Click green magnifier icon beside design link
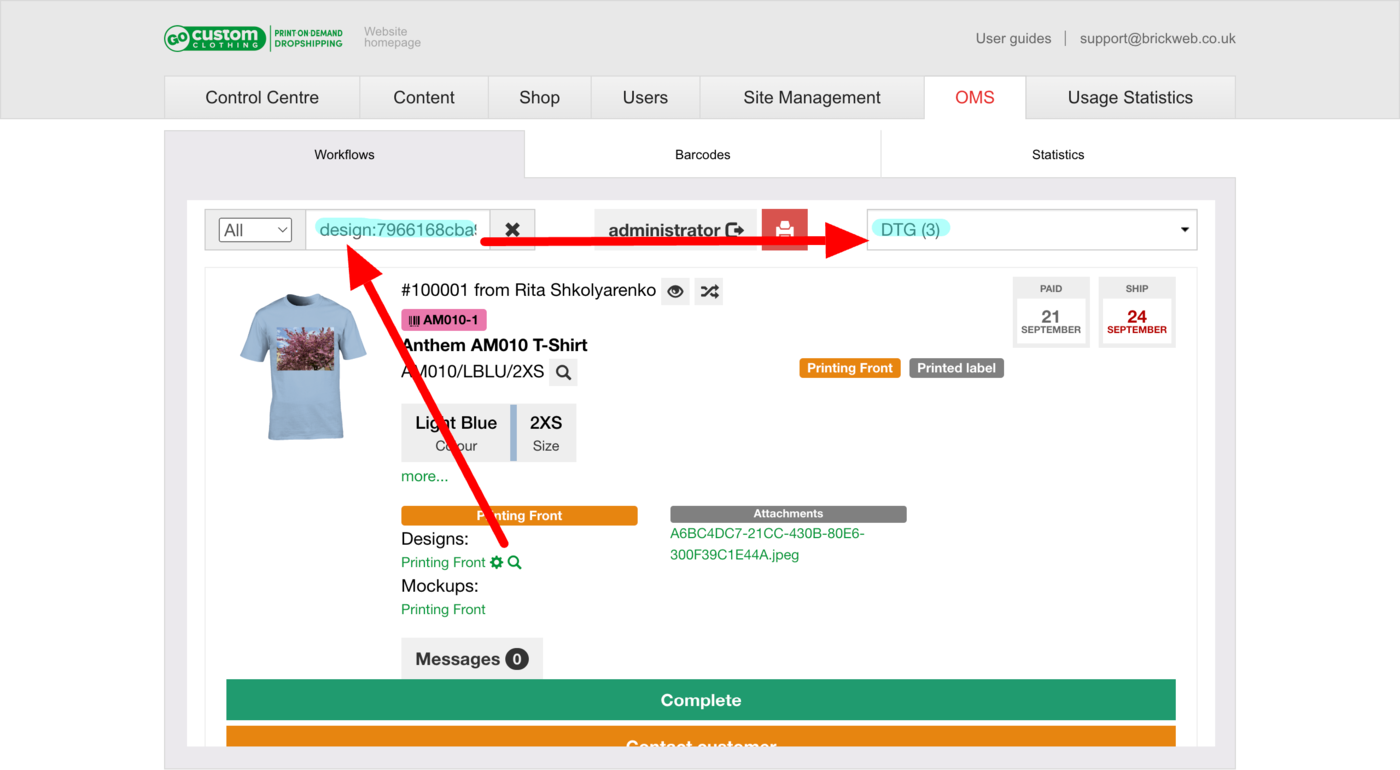Viewport: 1400px width, 770px height. 515,562
